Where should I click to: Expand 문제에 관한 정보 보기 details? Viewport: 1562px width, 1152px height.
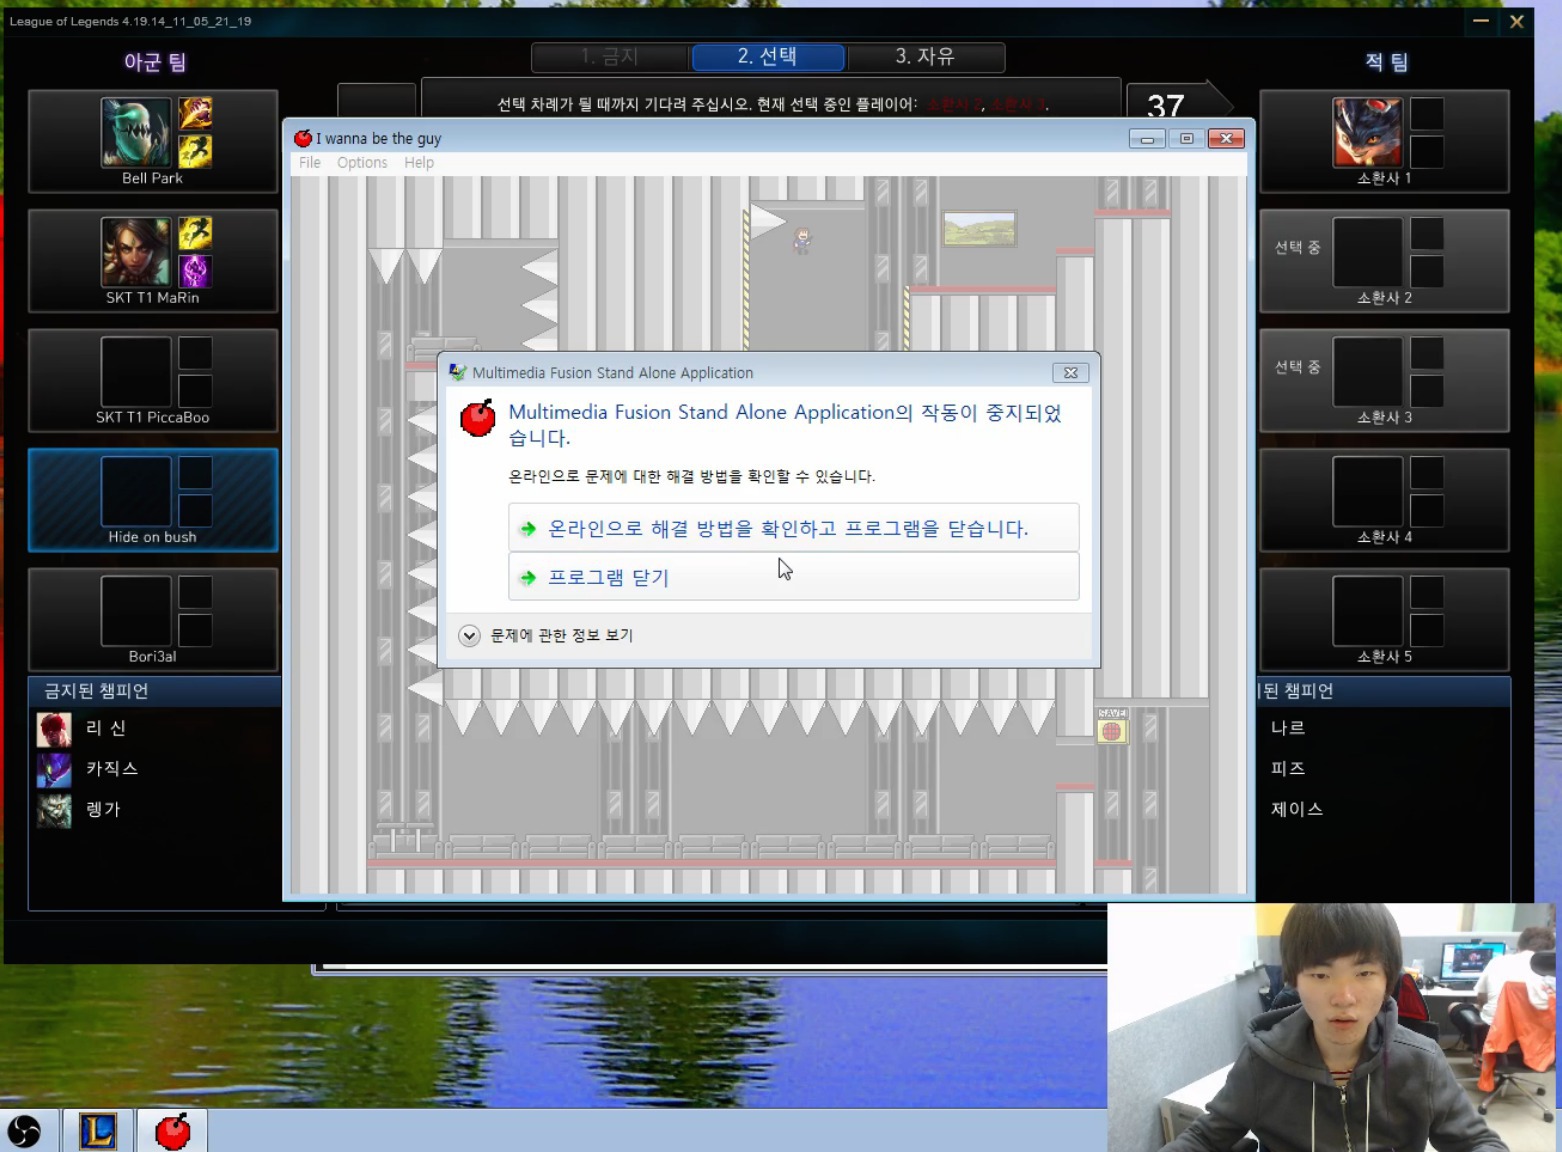coord(469,636)
